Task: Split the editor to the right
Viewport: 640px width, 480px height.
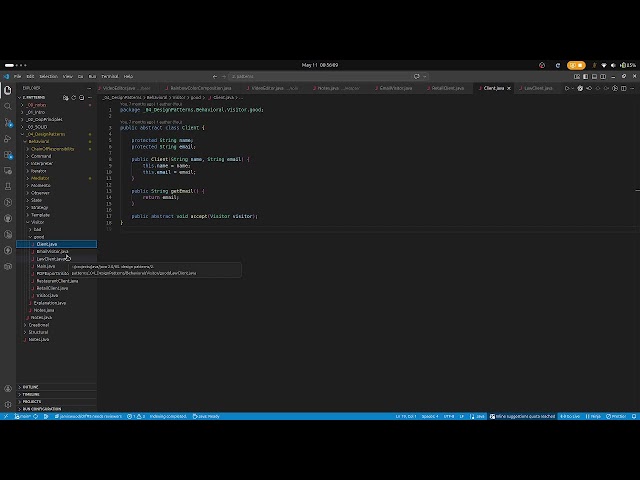Action: coord(624,88)
